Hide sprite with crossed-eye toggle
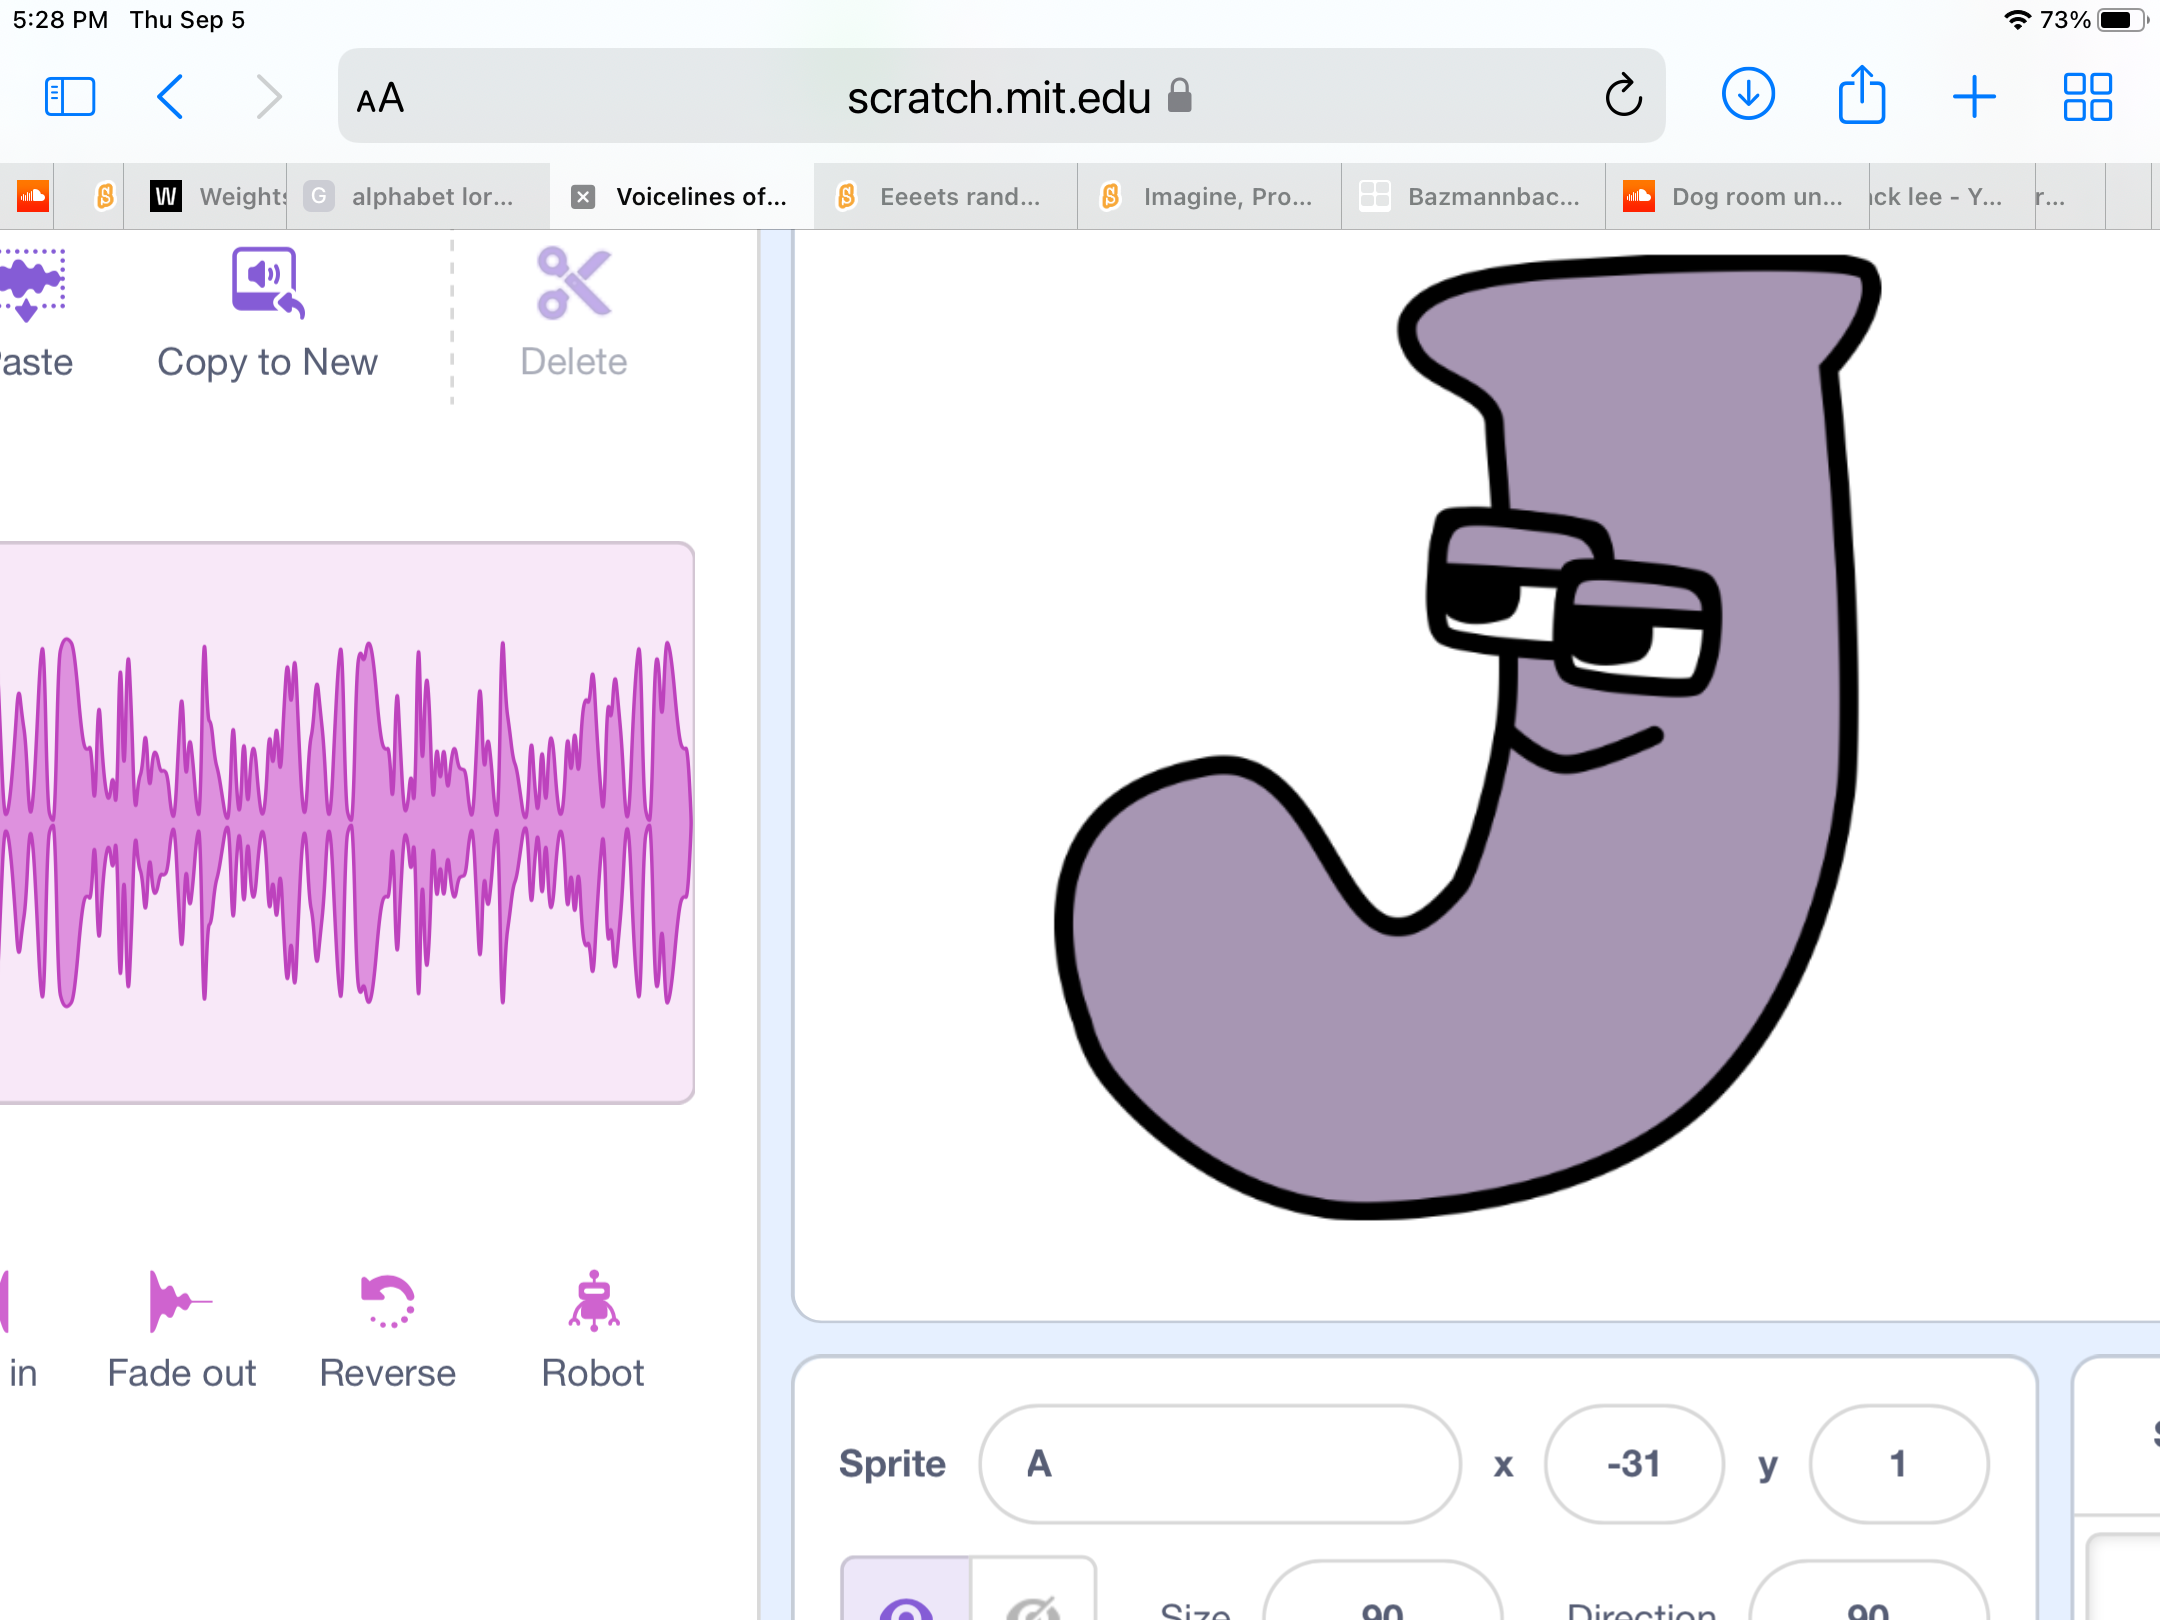 click(1033, 1590)
